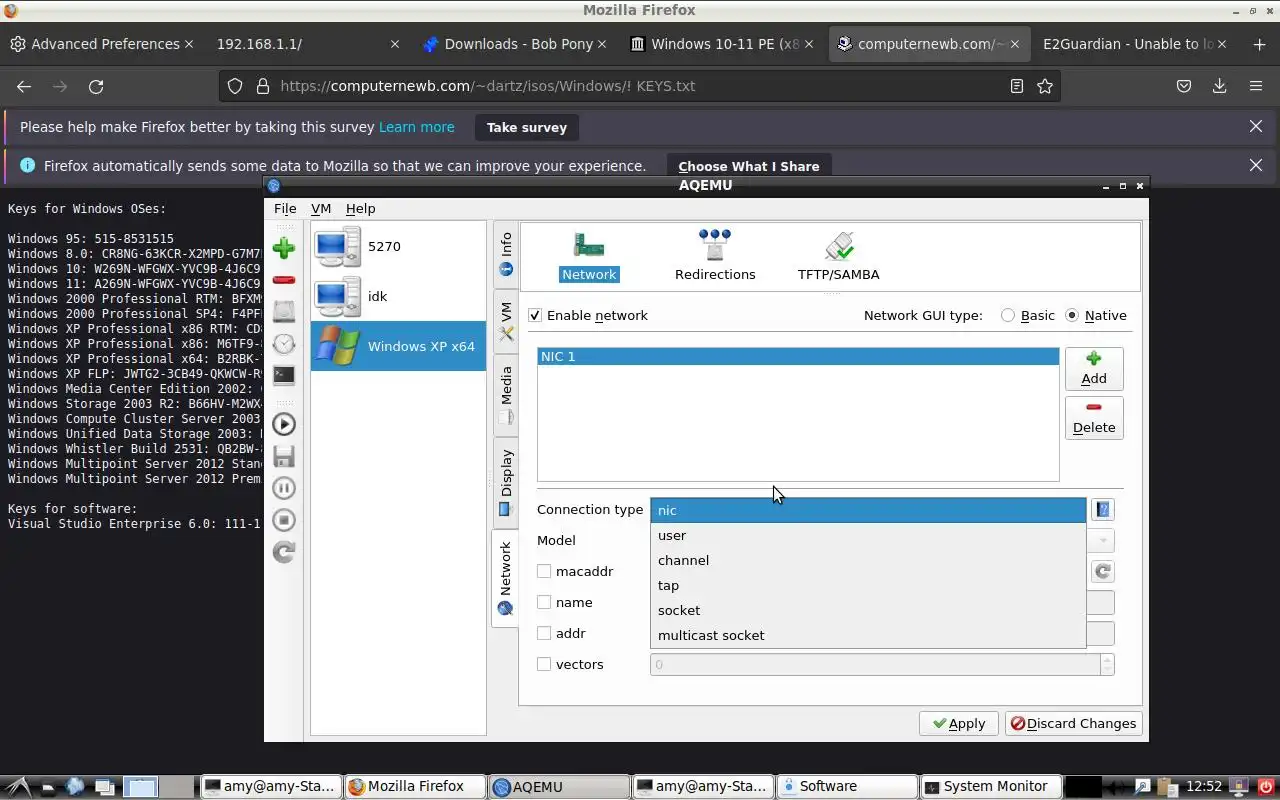
Task: Enable the name checkbox
Action: pyautogui.click(x=544, y=602)
